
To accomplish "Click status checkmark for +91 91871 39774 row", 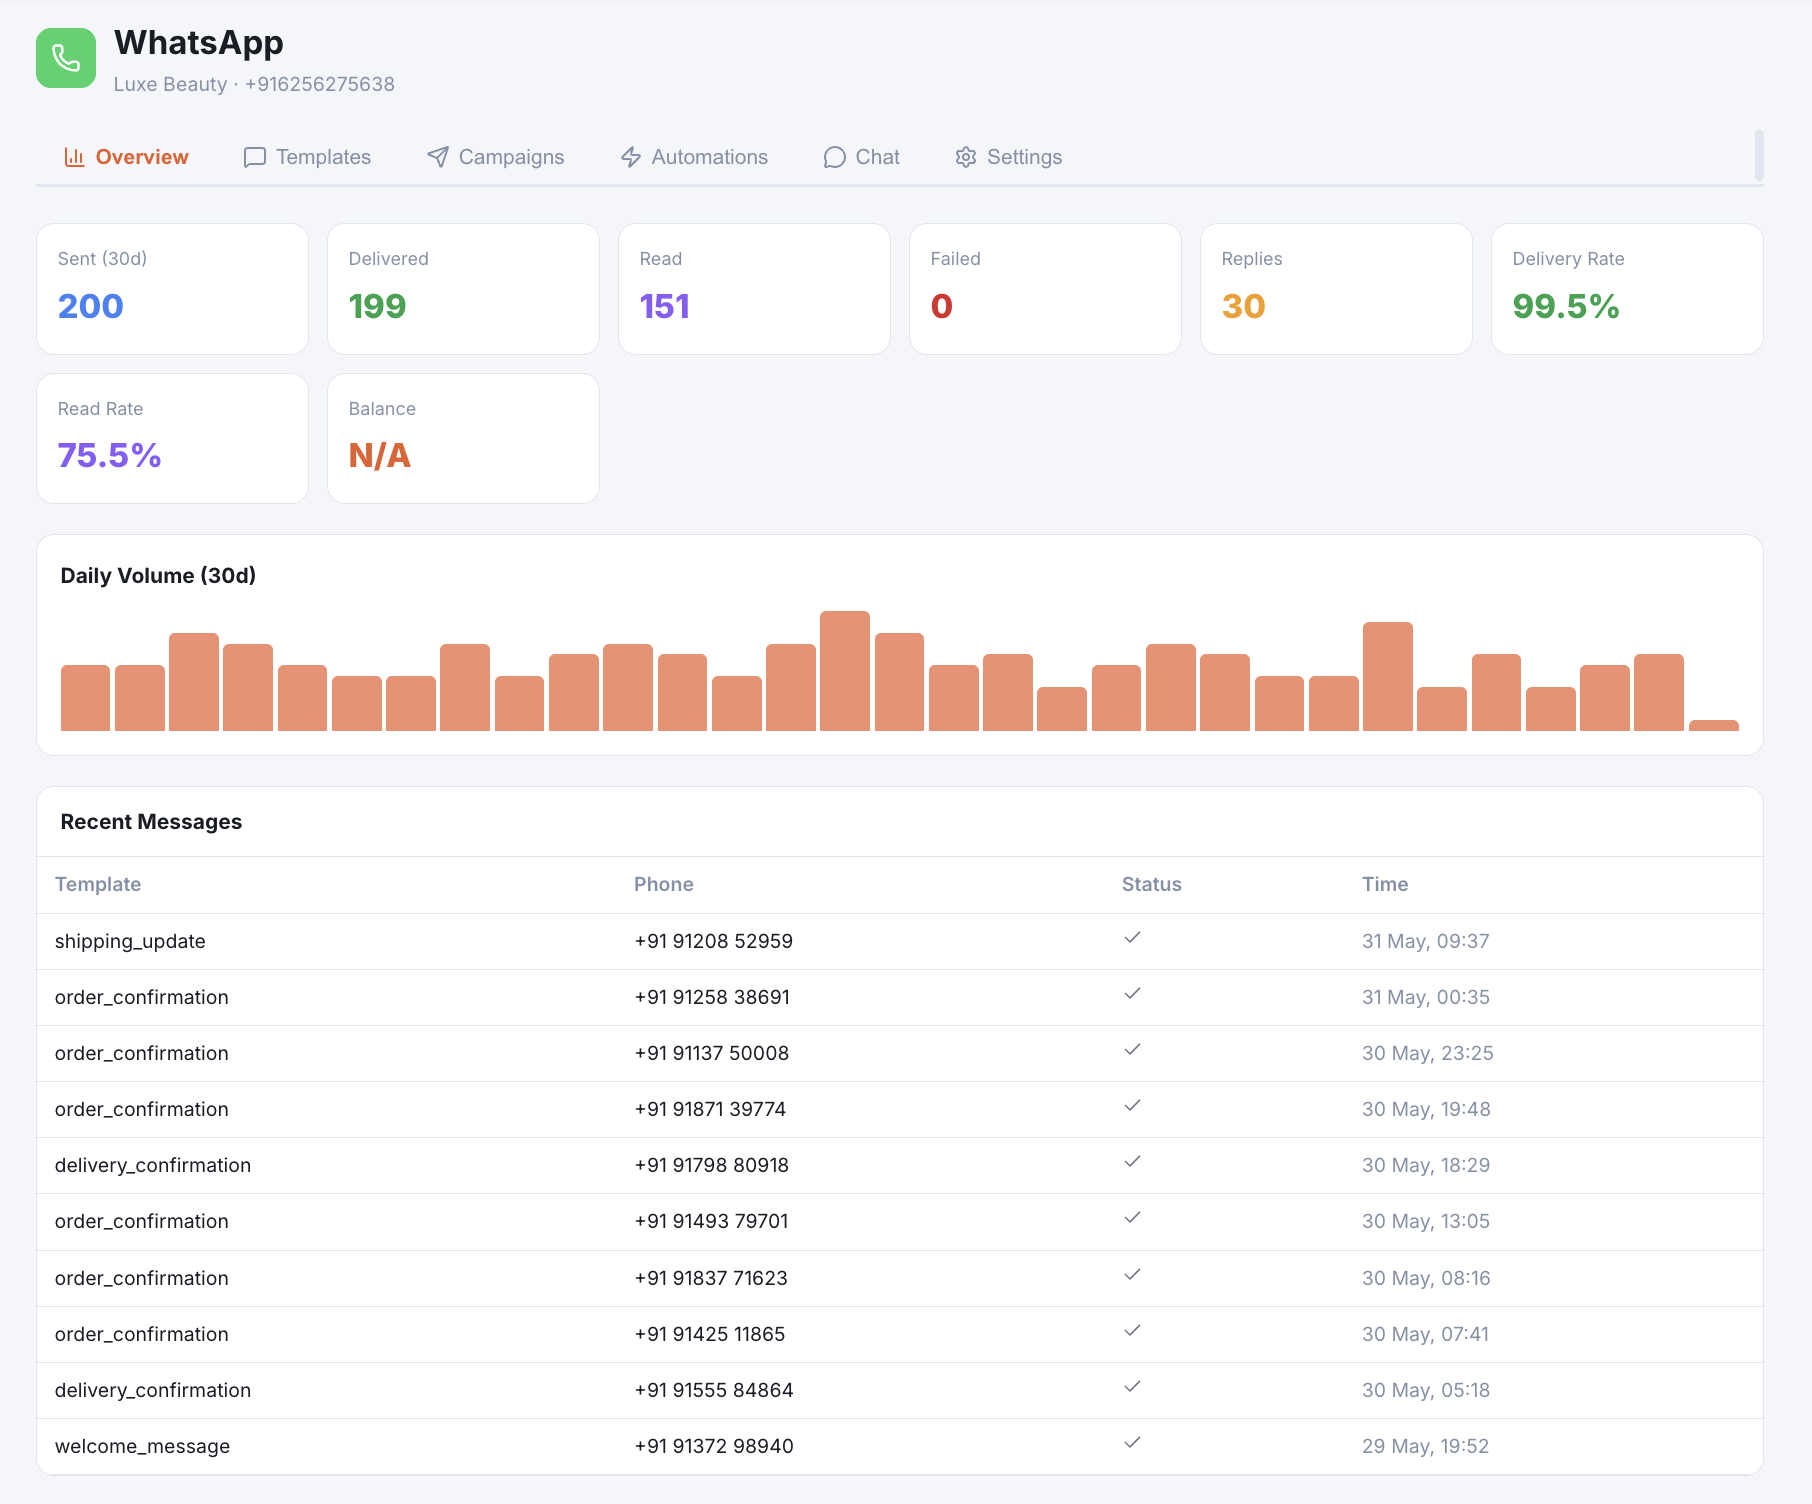I will coord(1132,1106).
